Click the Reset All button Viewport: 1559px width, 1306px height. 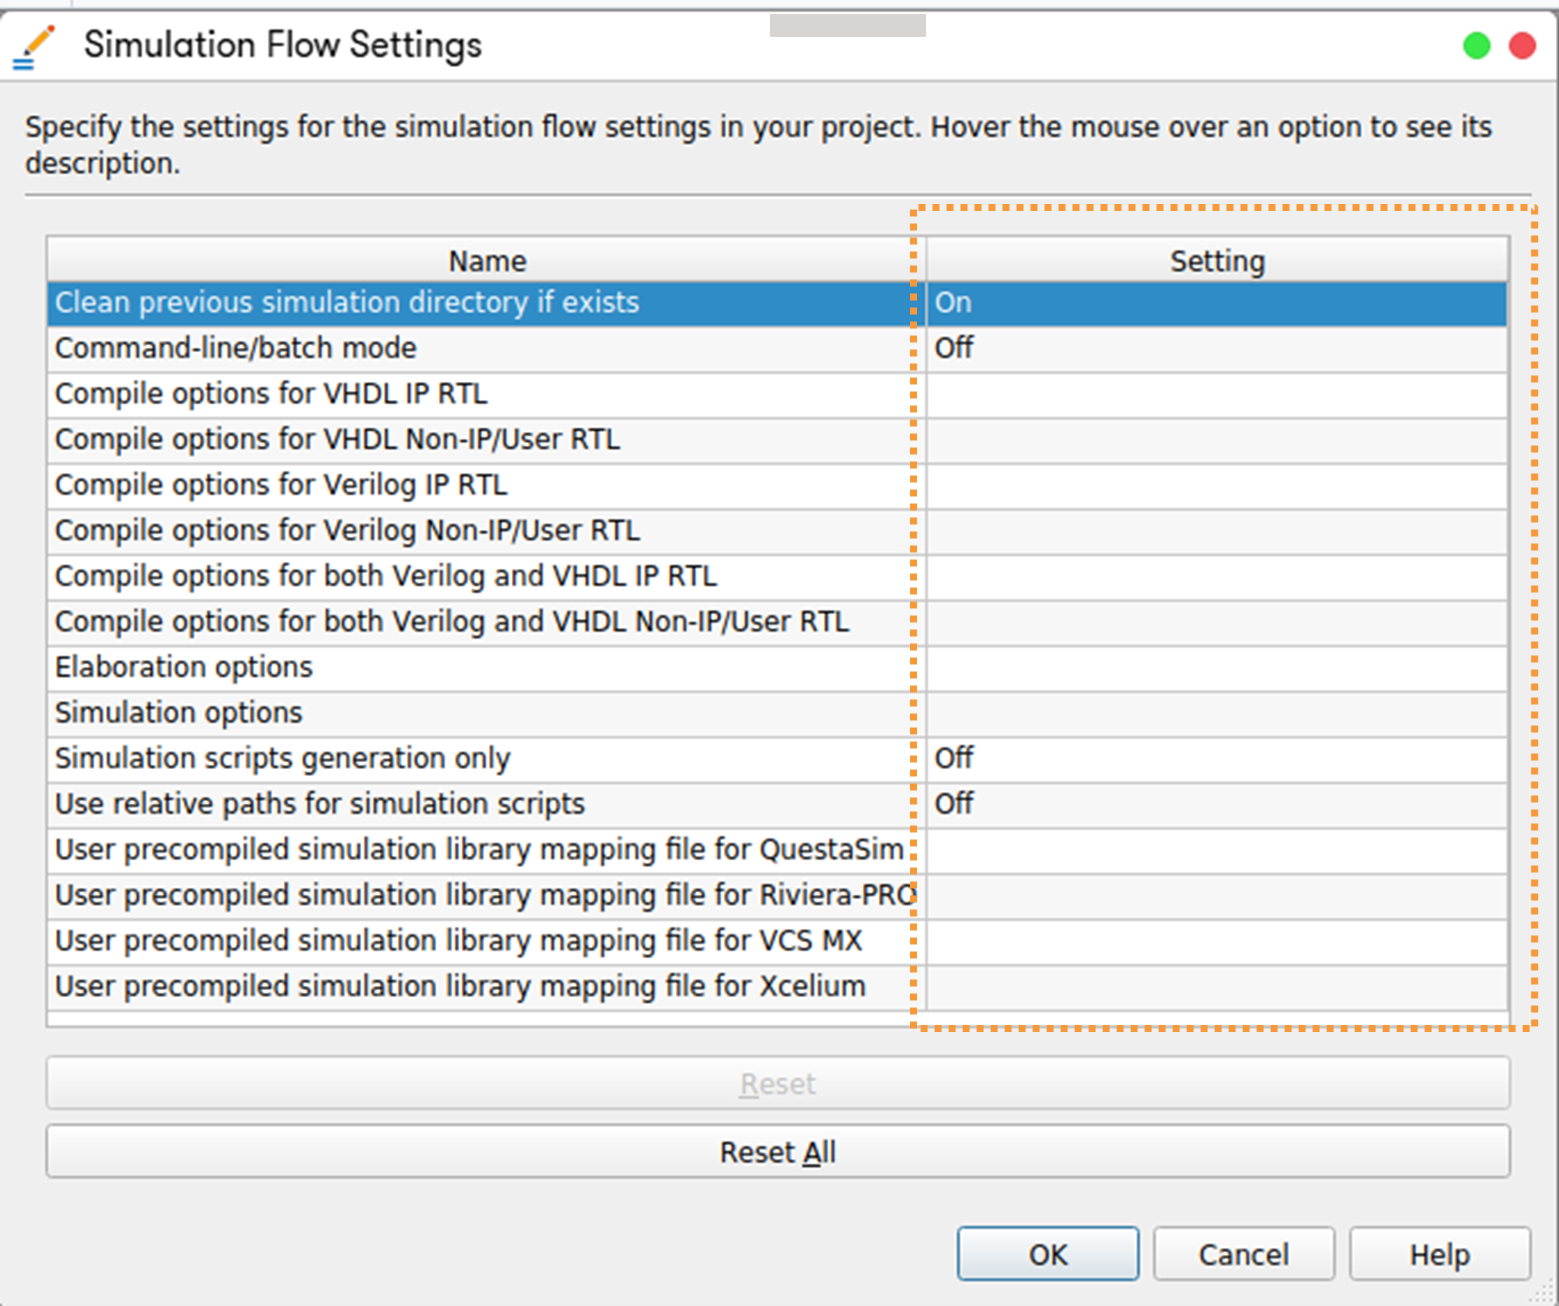[x=777, y=1152]
